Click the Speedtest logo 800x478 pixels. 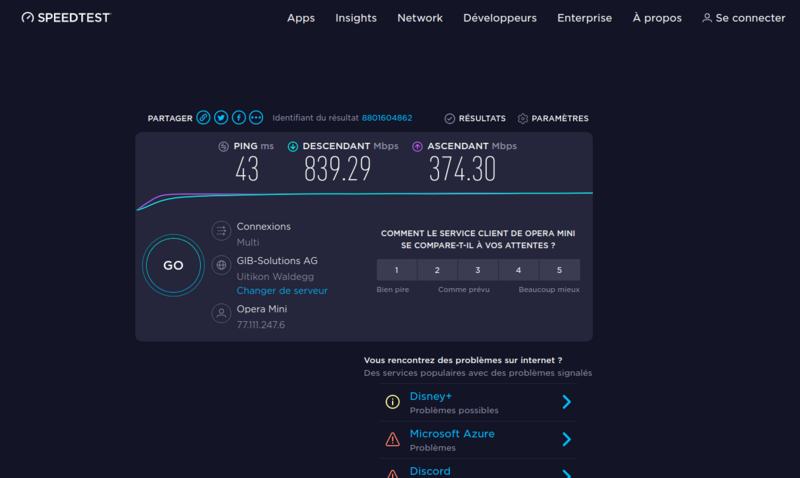[x=66, y=18]
